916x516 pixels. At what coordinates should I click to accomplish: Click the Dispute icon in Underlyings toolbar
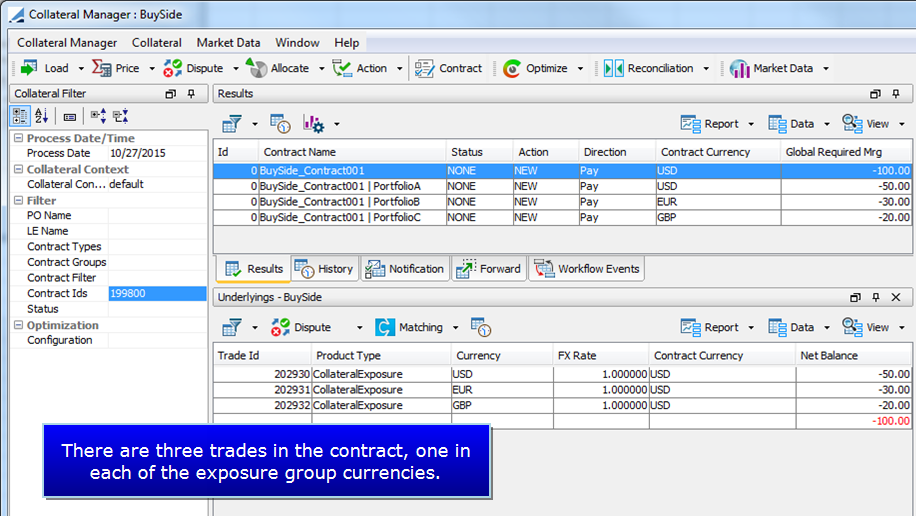(x=280, y=327)
